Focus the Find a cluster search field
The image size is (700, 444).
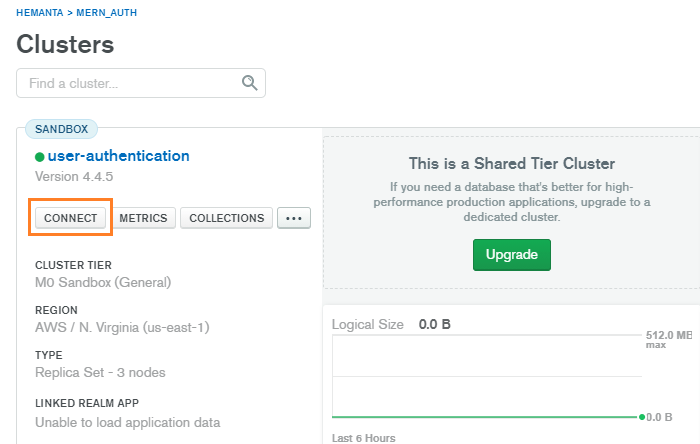point(130,83)
